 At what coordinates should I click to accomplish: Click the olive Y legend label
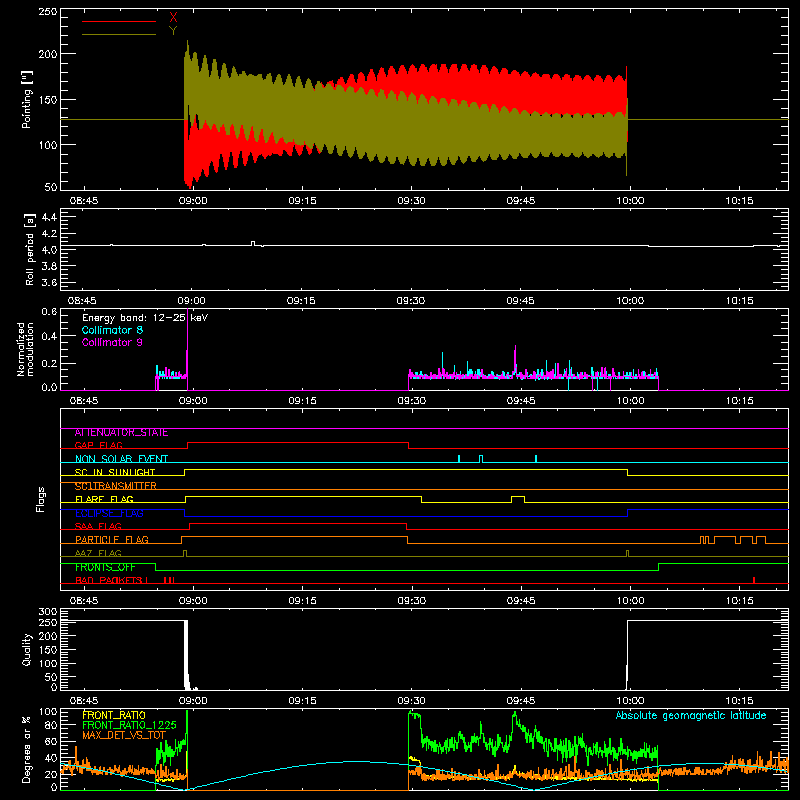point(173,31)
